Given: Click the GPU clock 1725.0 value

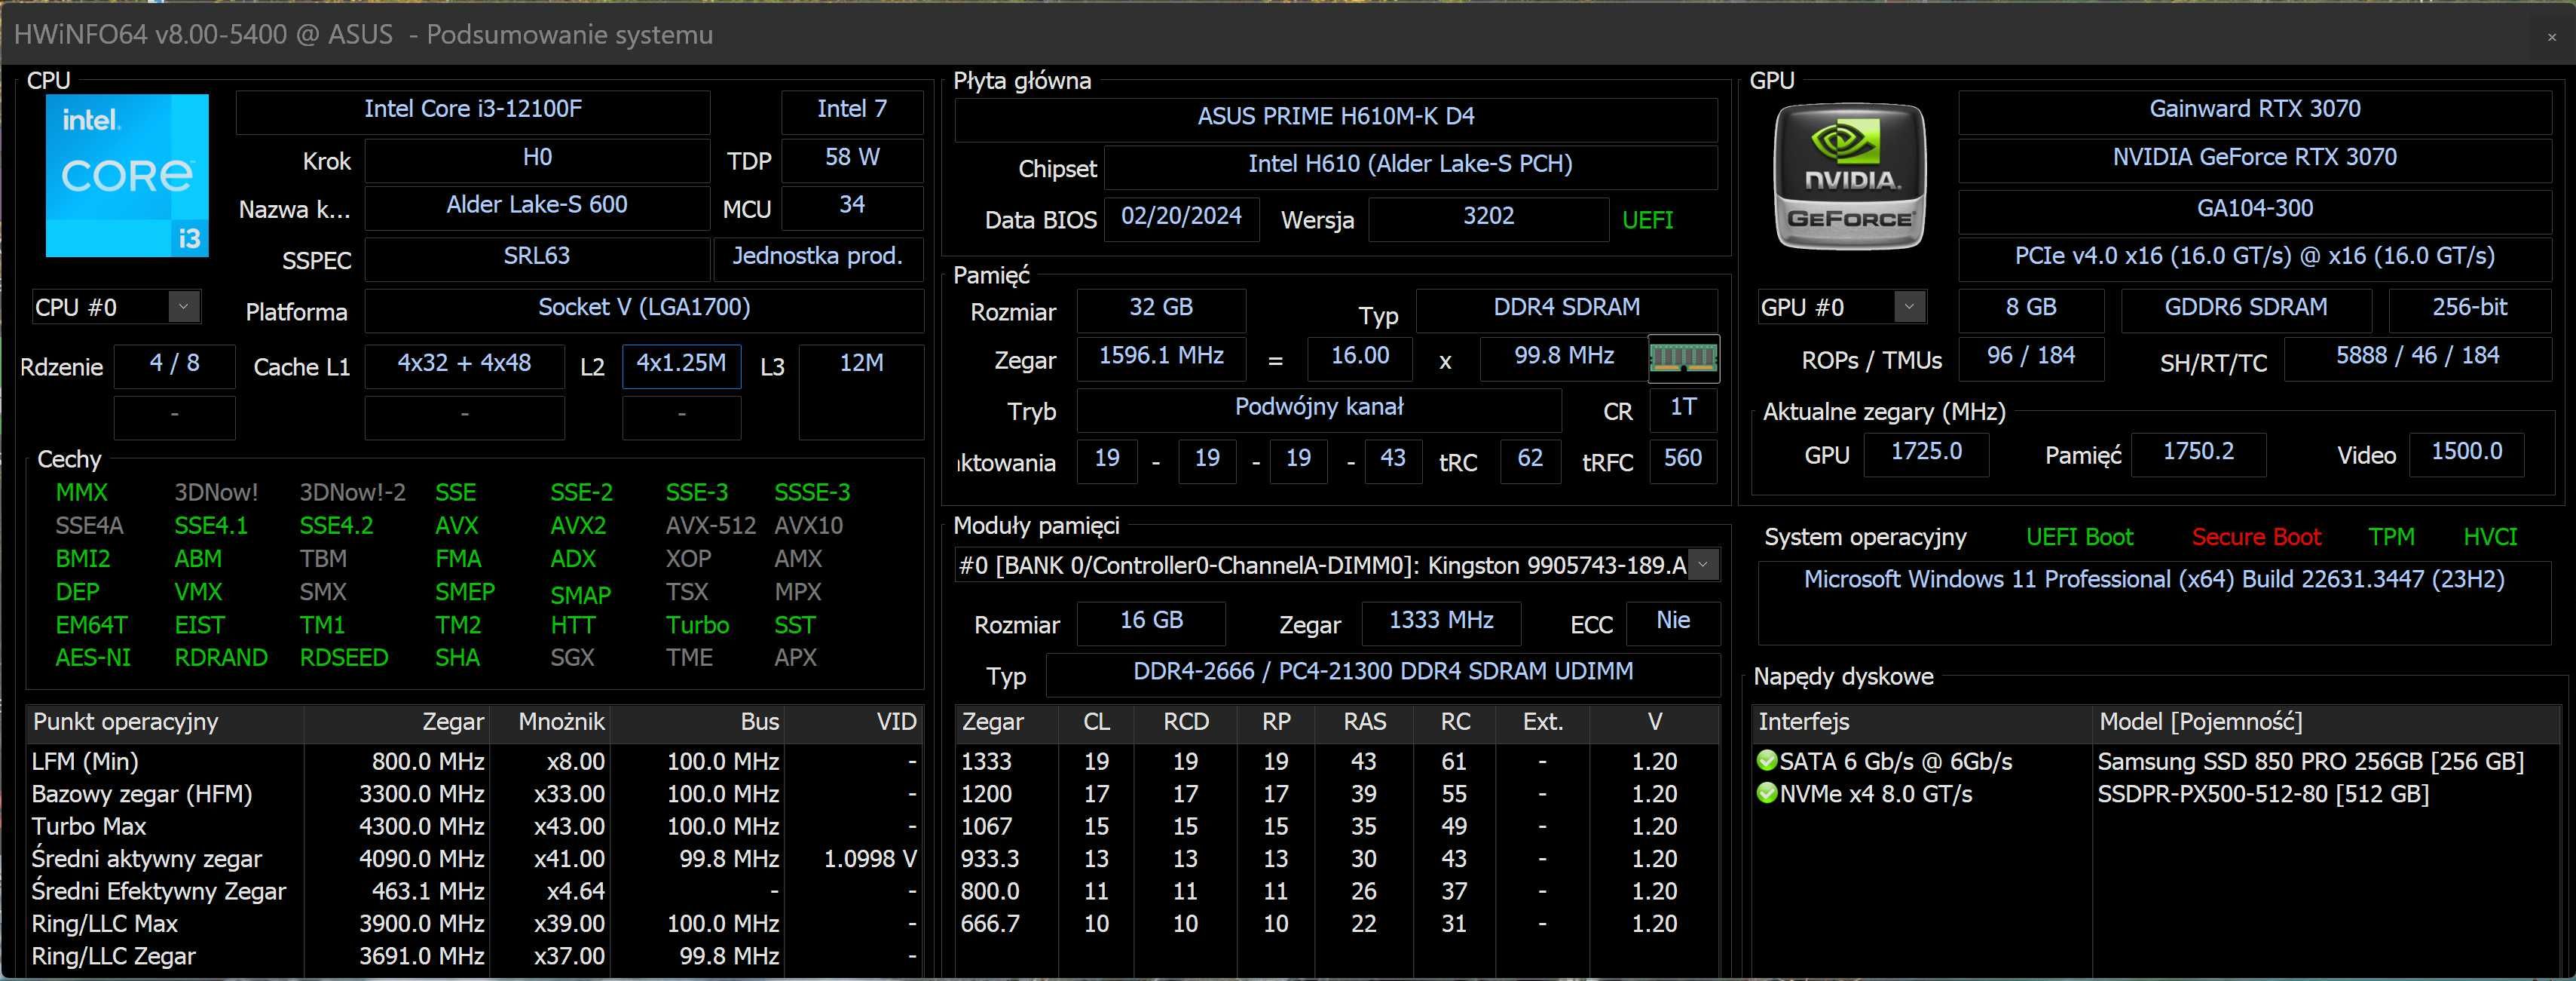Looking at the screenshot, I should (1926, 453).
